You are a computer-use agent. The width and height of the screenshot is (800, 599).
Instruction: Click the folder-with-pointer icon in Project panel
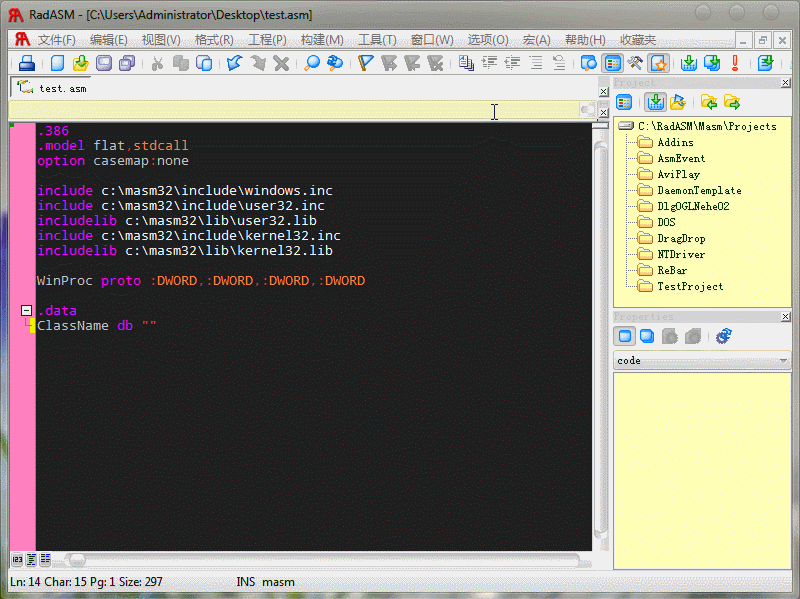678,102
